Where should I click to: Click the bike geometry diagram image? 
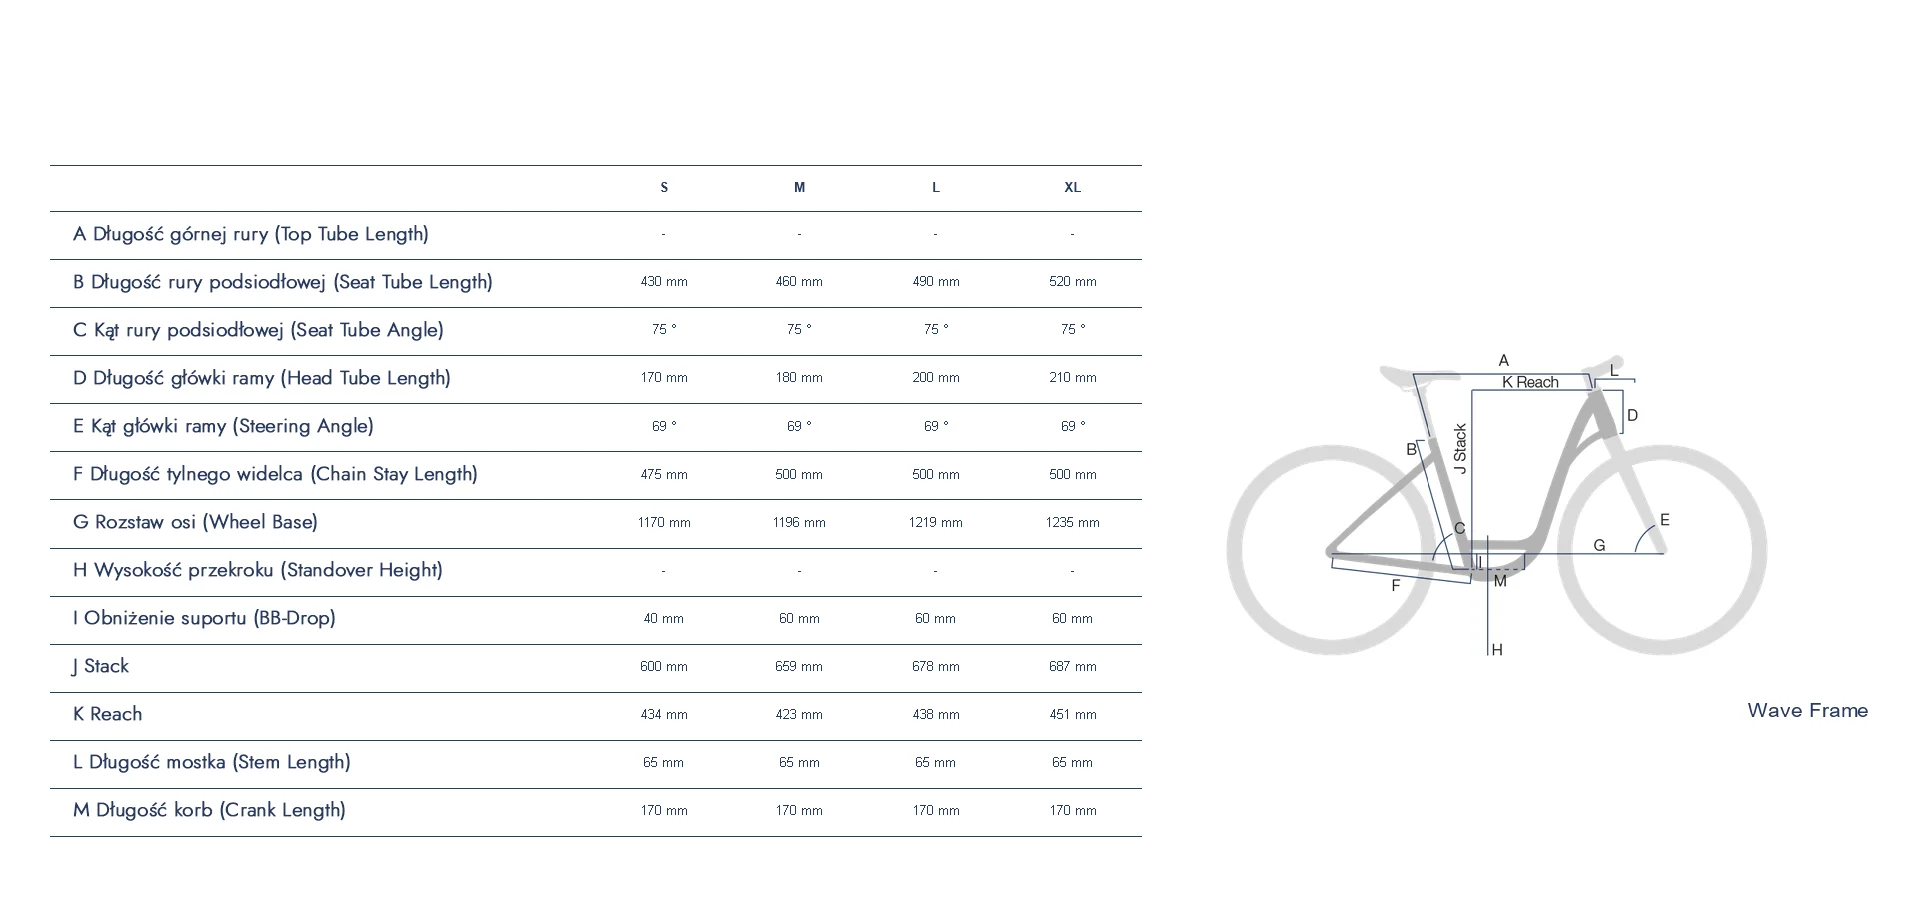pyautogui.click(x=1497, y=506)
